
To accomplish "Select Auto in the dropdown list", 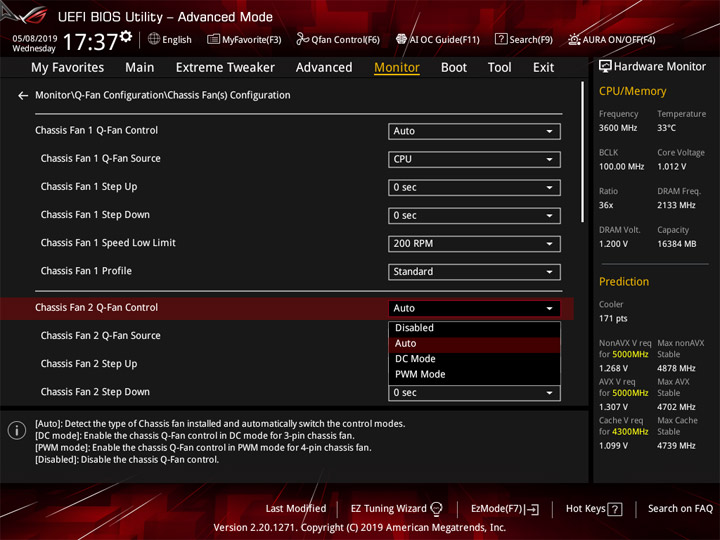I will coord(474,343).
